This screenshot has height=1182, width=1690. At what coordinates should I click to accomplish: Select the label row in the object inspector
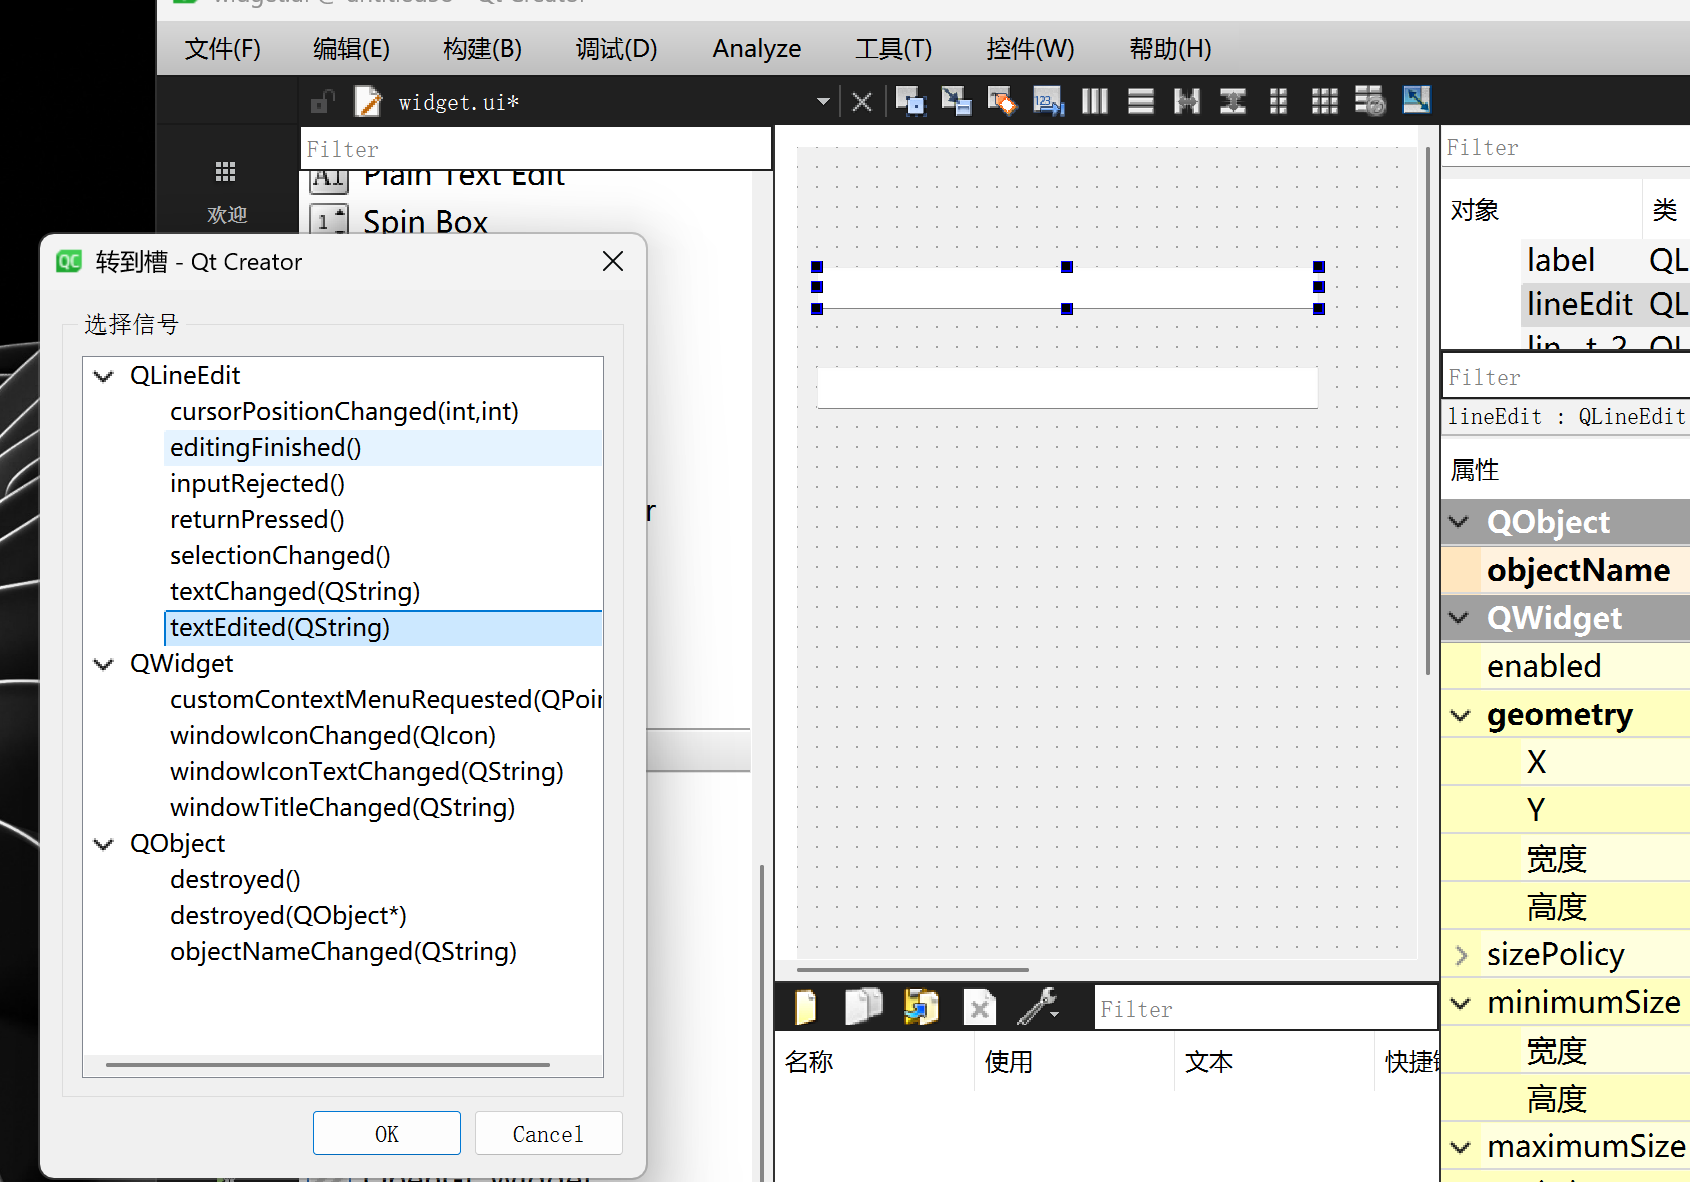[1606, 260]
